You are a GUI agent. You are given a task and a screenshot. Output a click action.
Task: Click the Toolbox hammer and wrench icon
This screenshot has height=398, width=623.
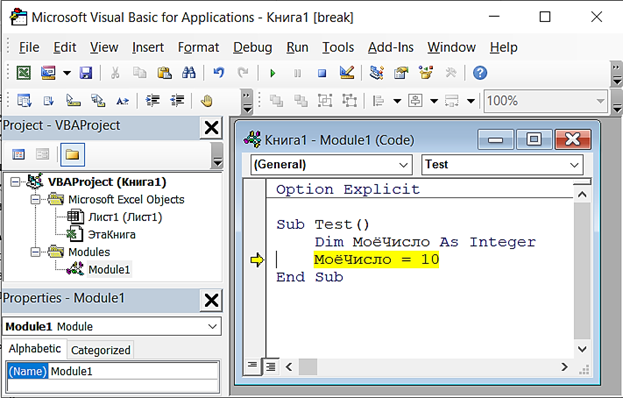[x=451, y=73]
